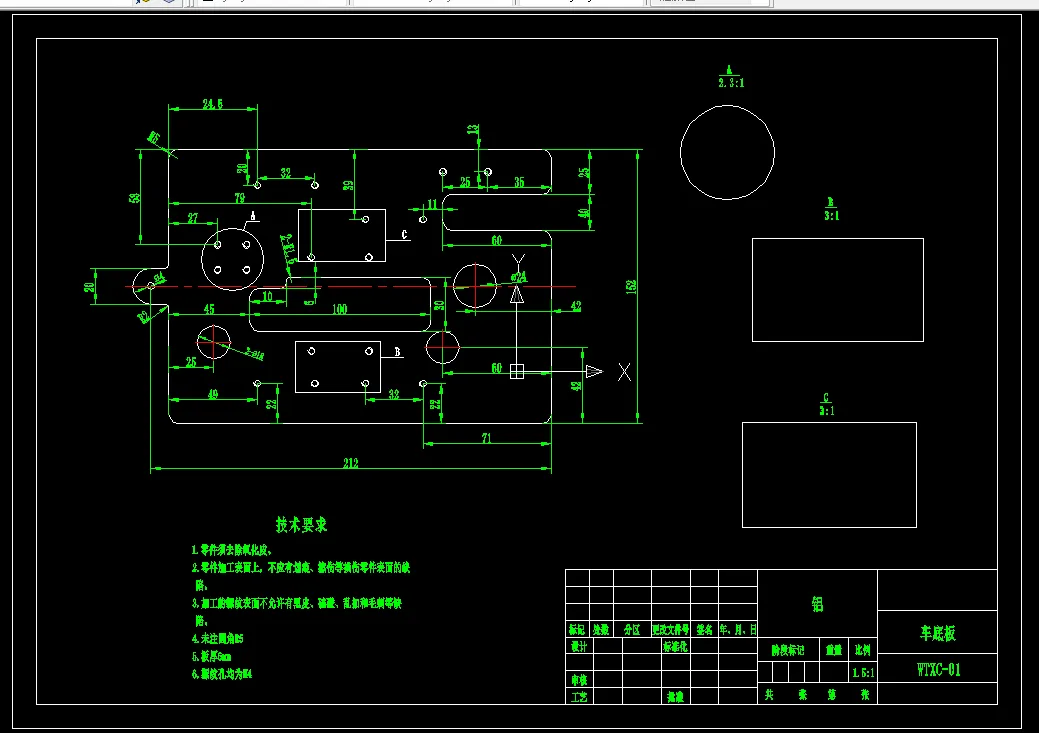Click the 工艺 cell in title block

coord(578,697)
